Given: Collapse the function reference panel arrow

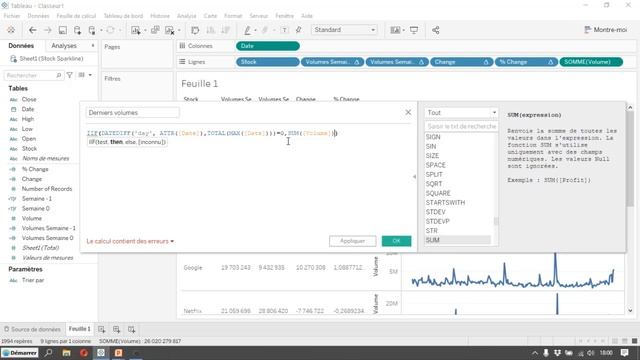Looking at the screenshot, I should click(x=414, y=177).
